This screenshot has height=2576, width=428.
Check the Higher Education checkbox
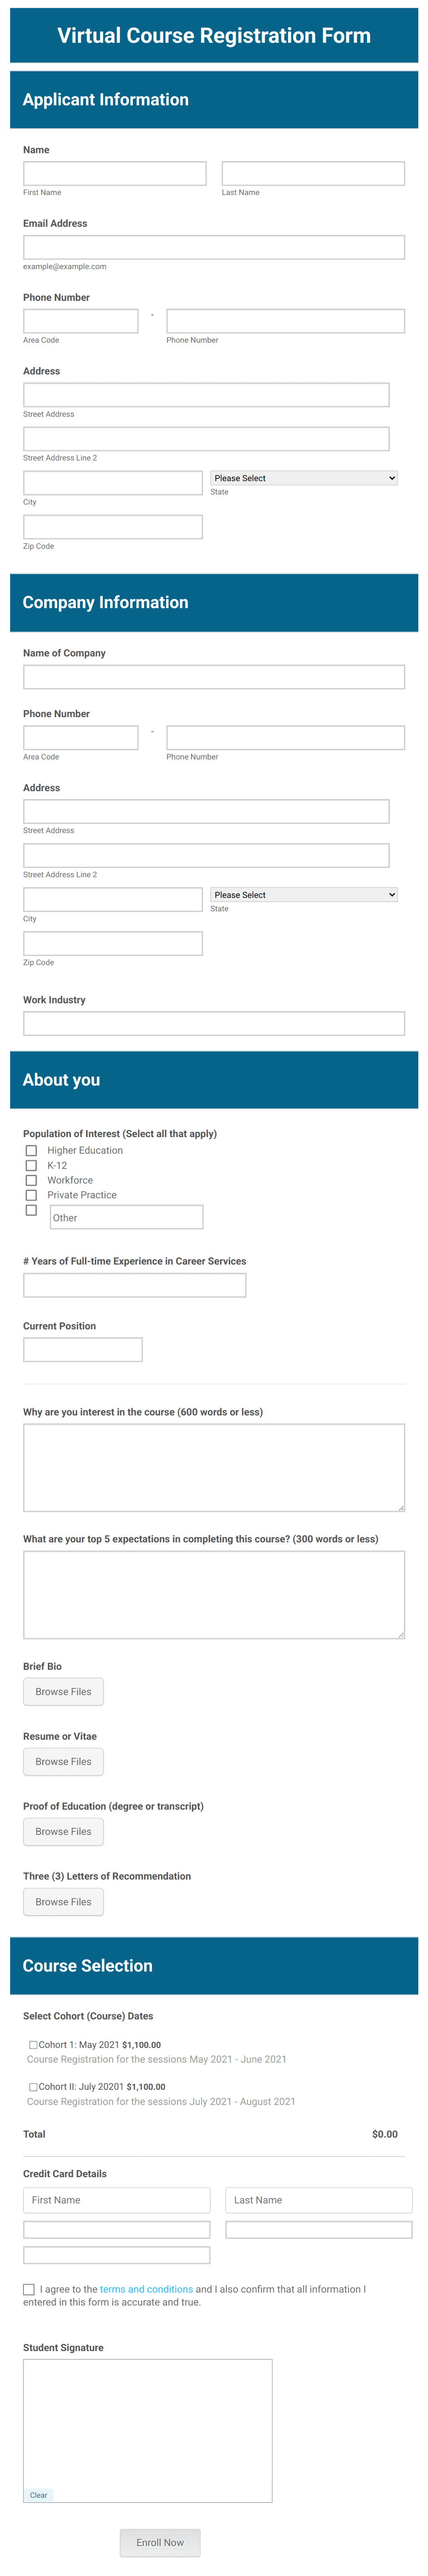31,1151
